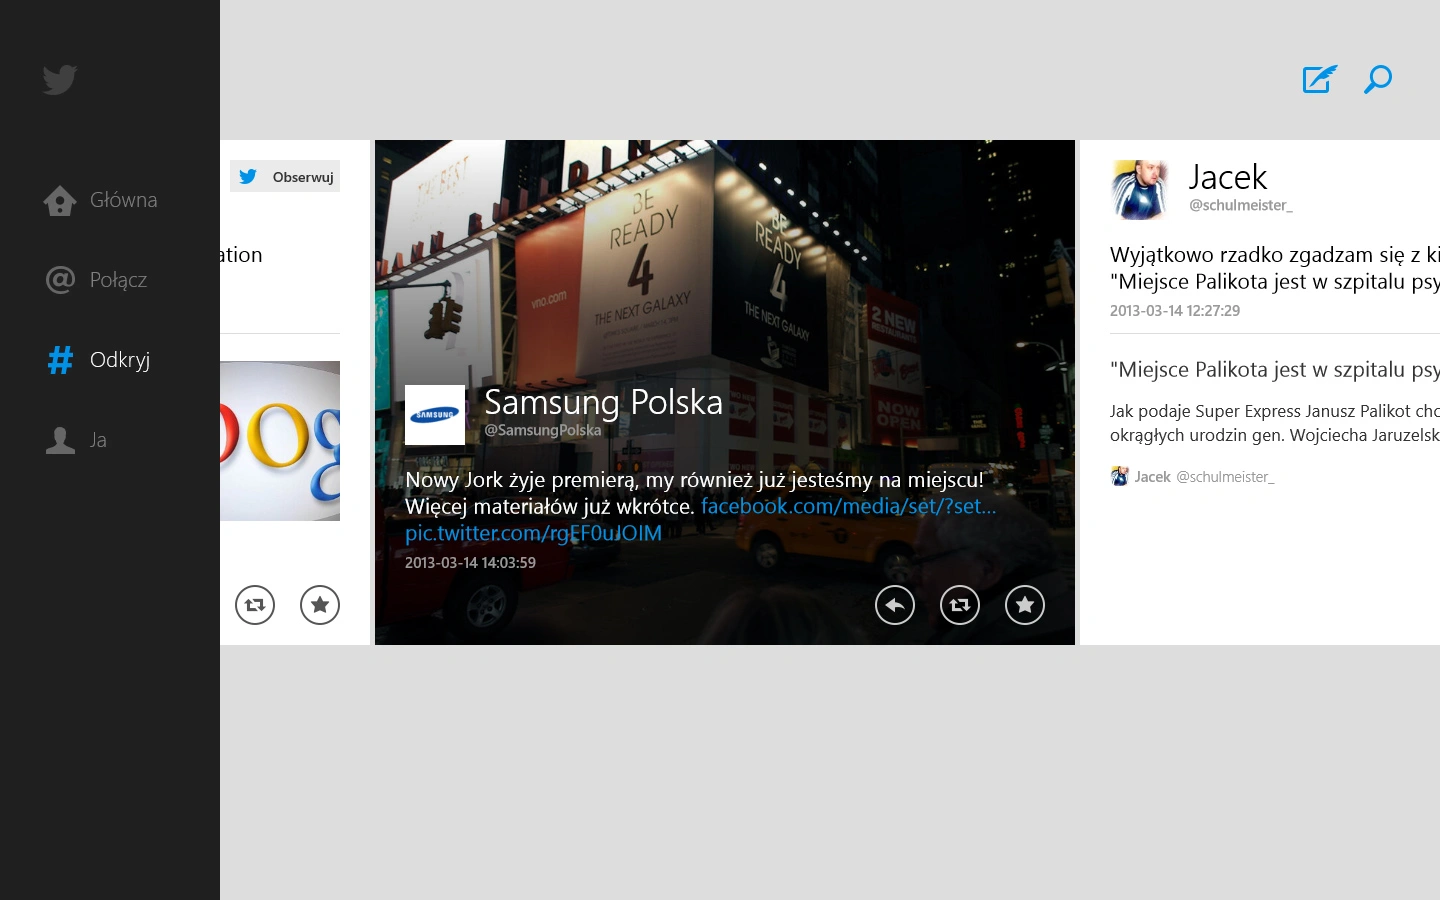
Task: Open the Google logo image thumbnail
Action: 280,441
